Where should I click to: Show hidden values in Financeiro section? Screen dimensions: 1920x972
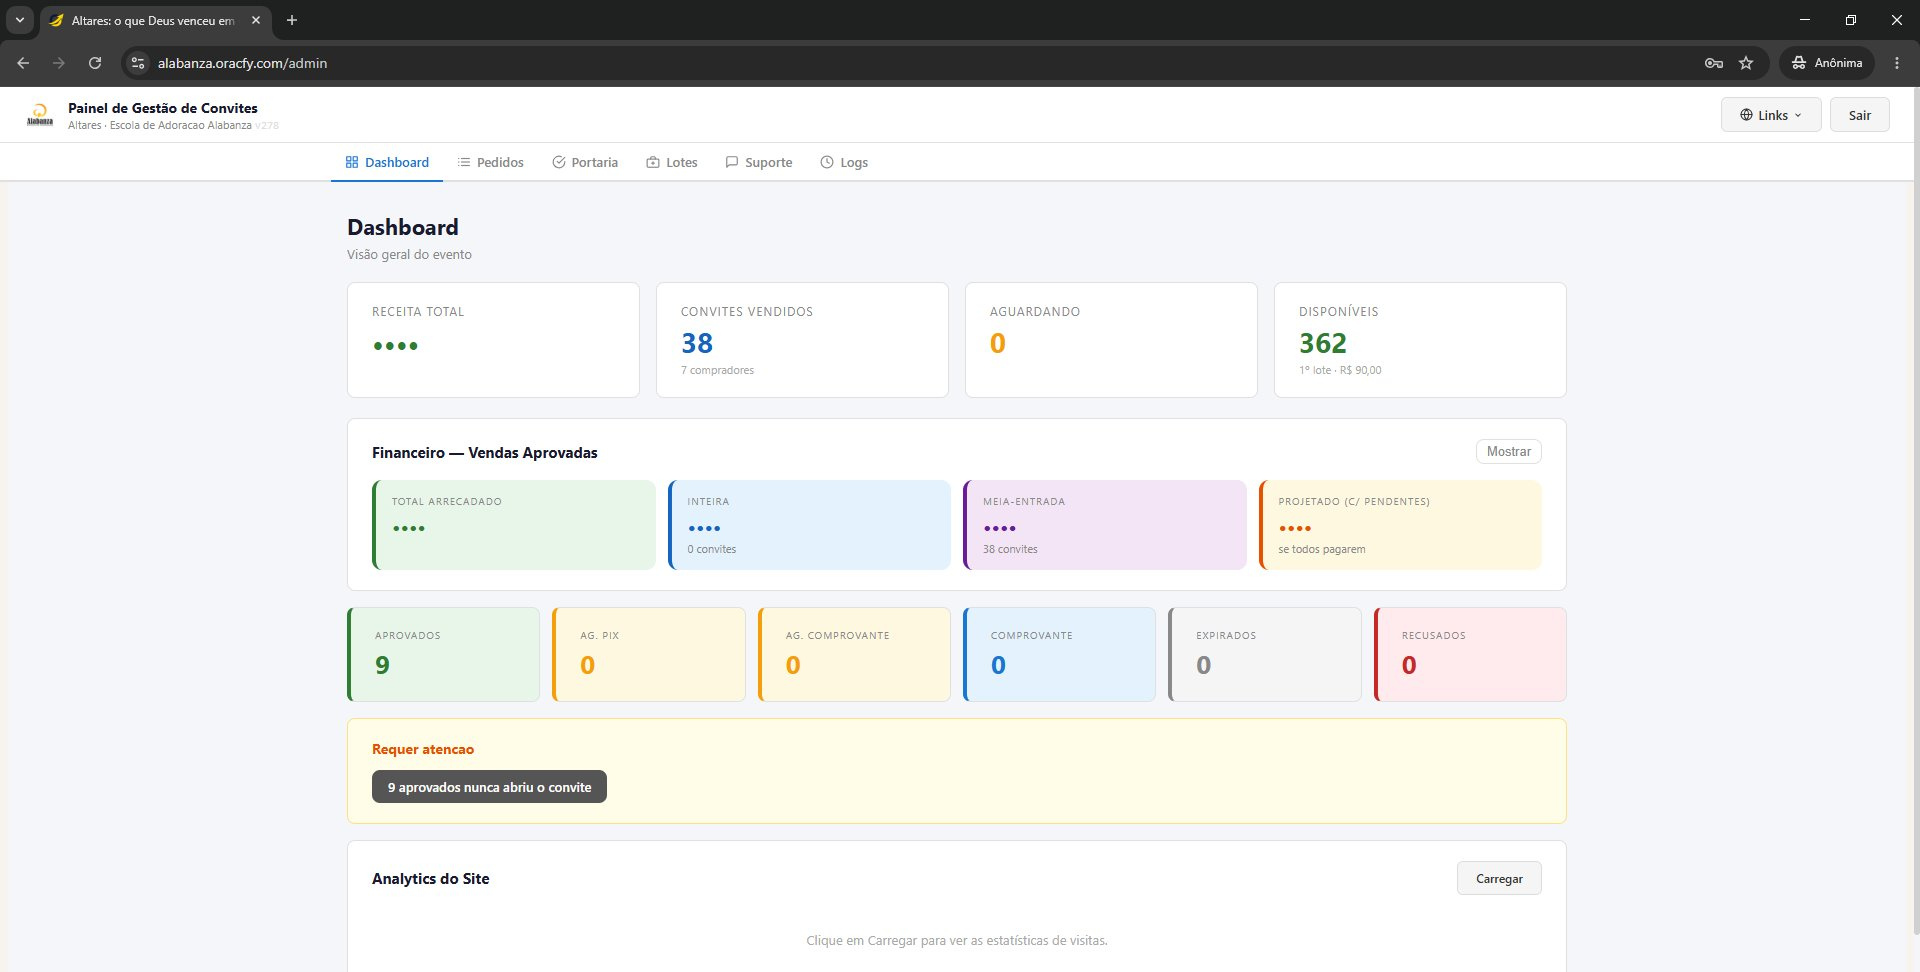click(x=1508, y=452)
